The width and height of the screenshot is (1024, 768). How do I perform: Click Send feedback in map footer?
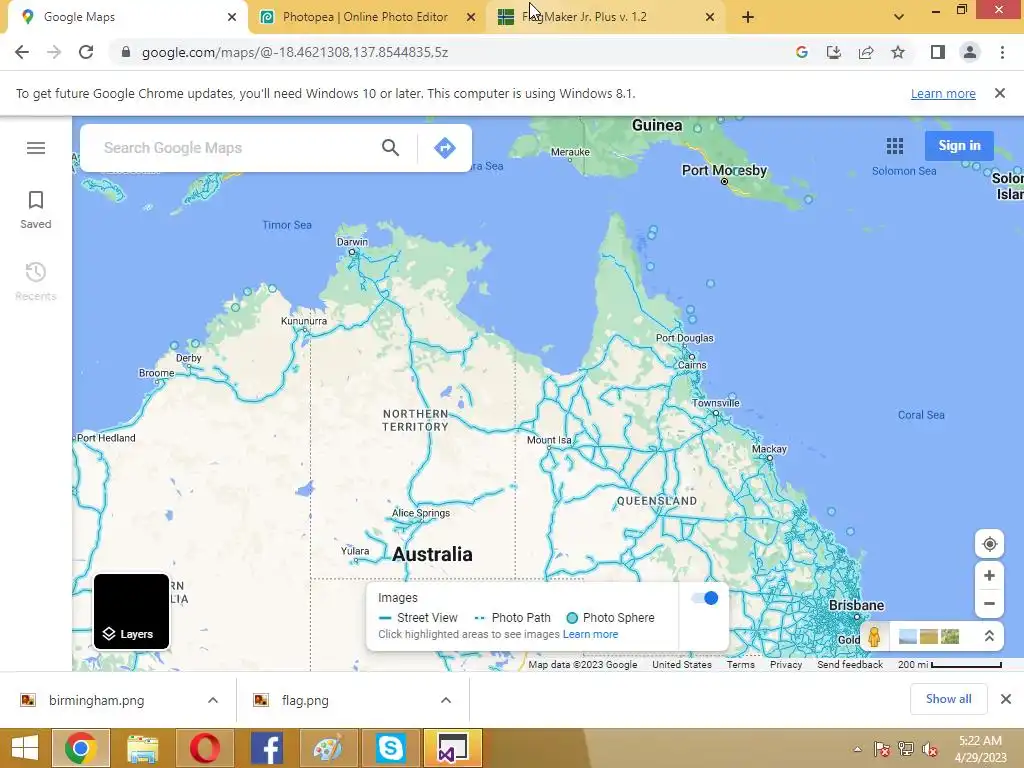(850, 664)
